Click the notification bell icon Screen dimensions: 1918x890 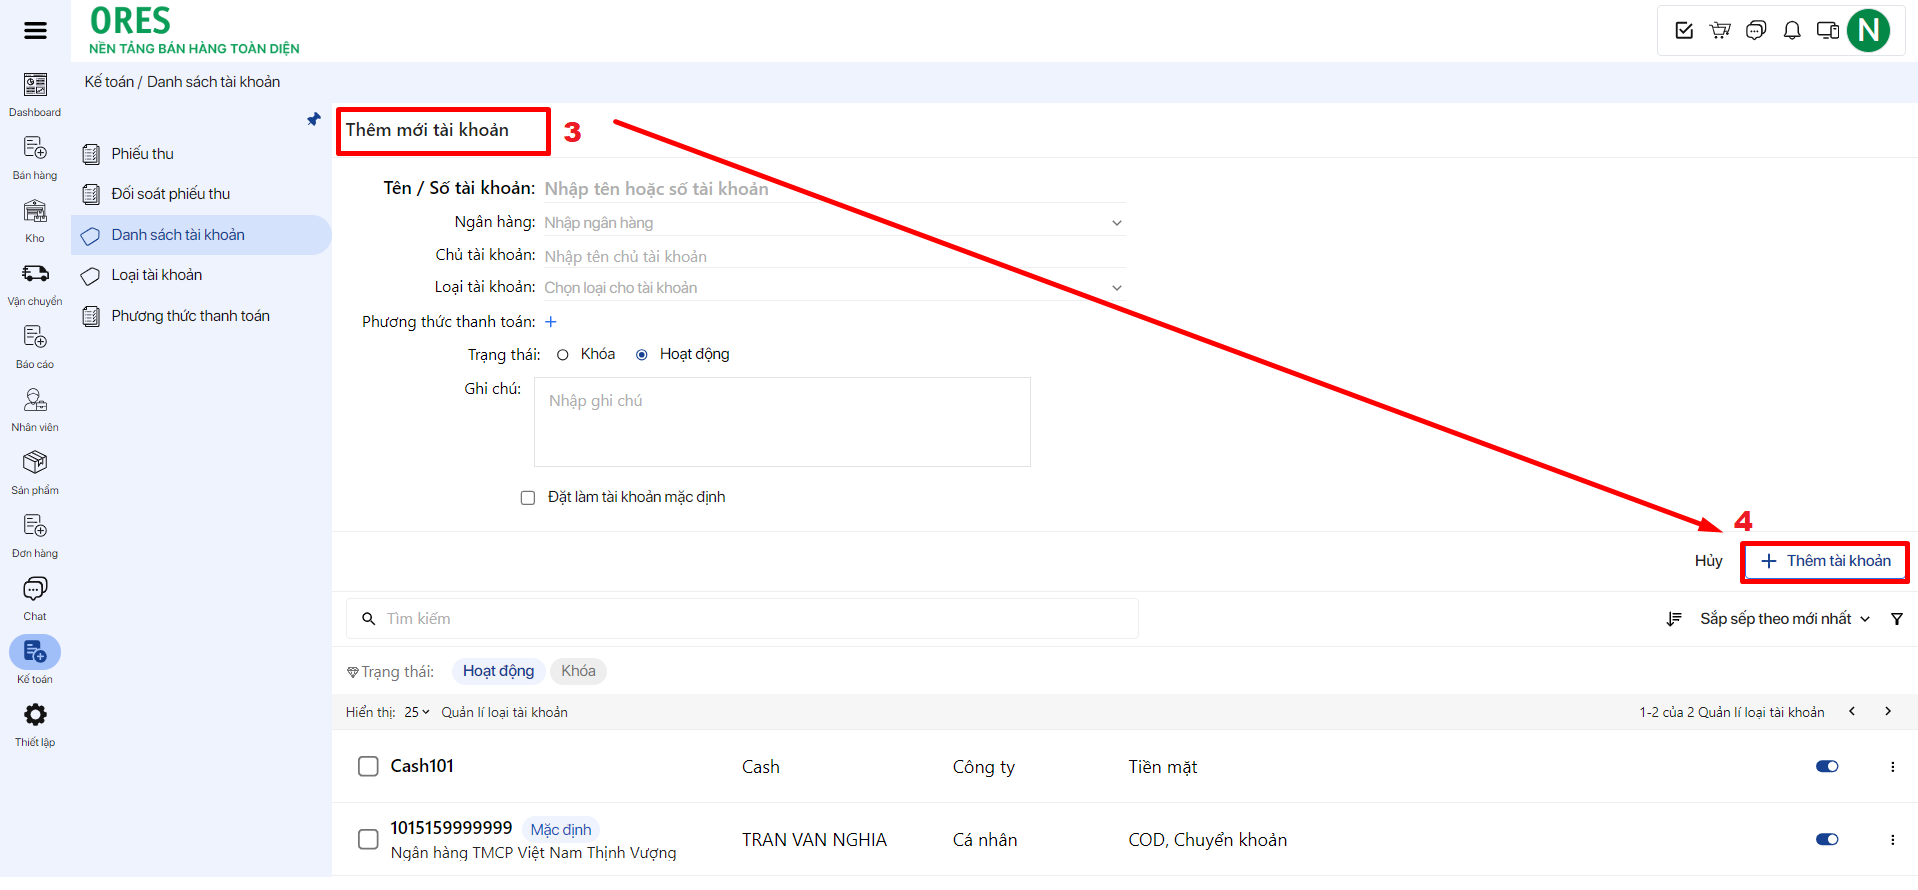(1792, 31)
